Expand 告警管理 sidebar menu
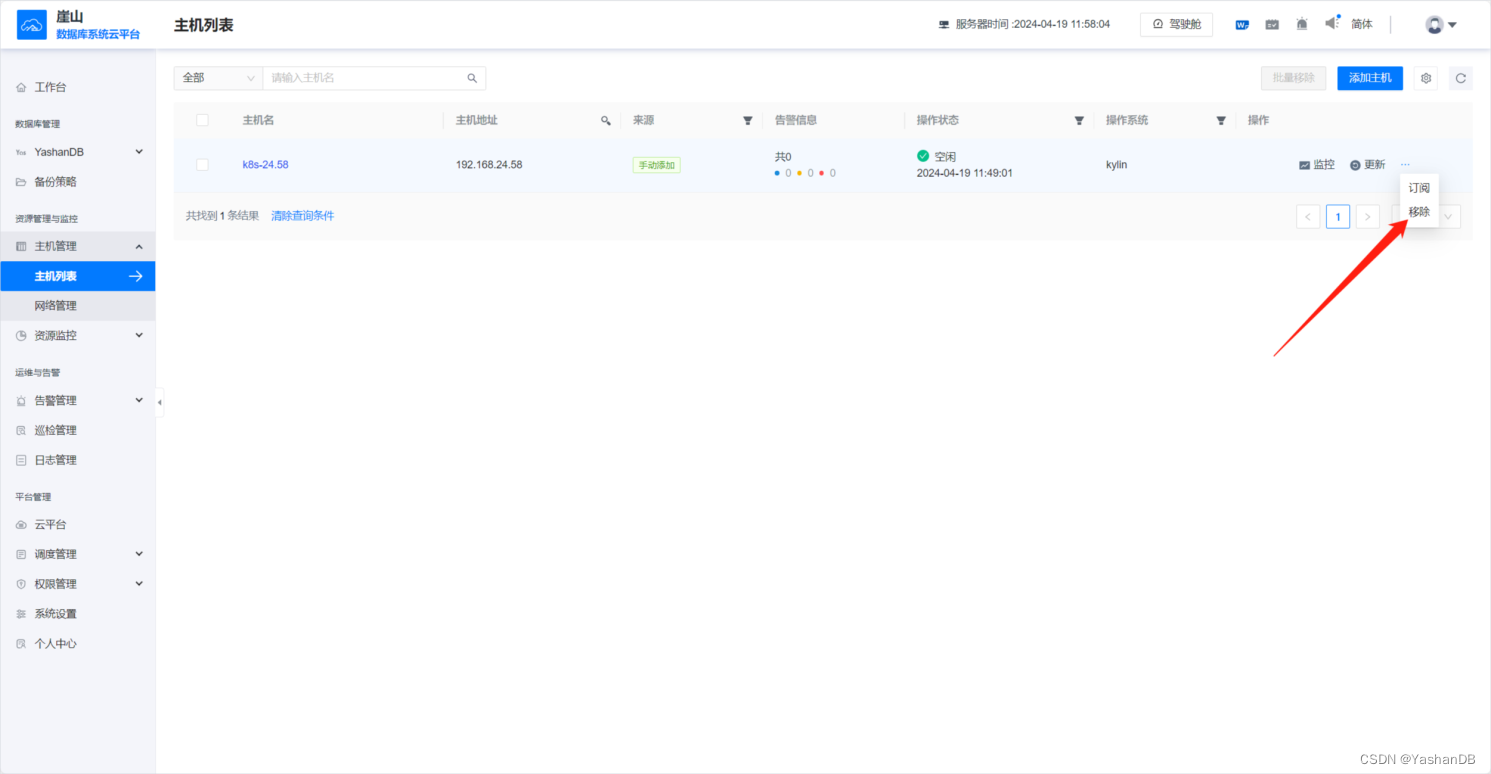This screenshot has height=774, width=1491. 78,400
